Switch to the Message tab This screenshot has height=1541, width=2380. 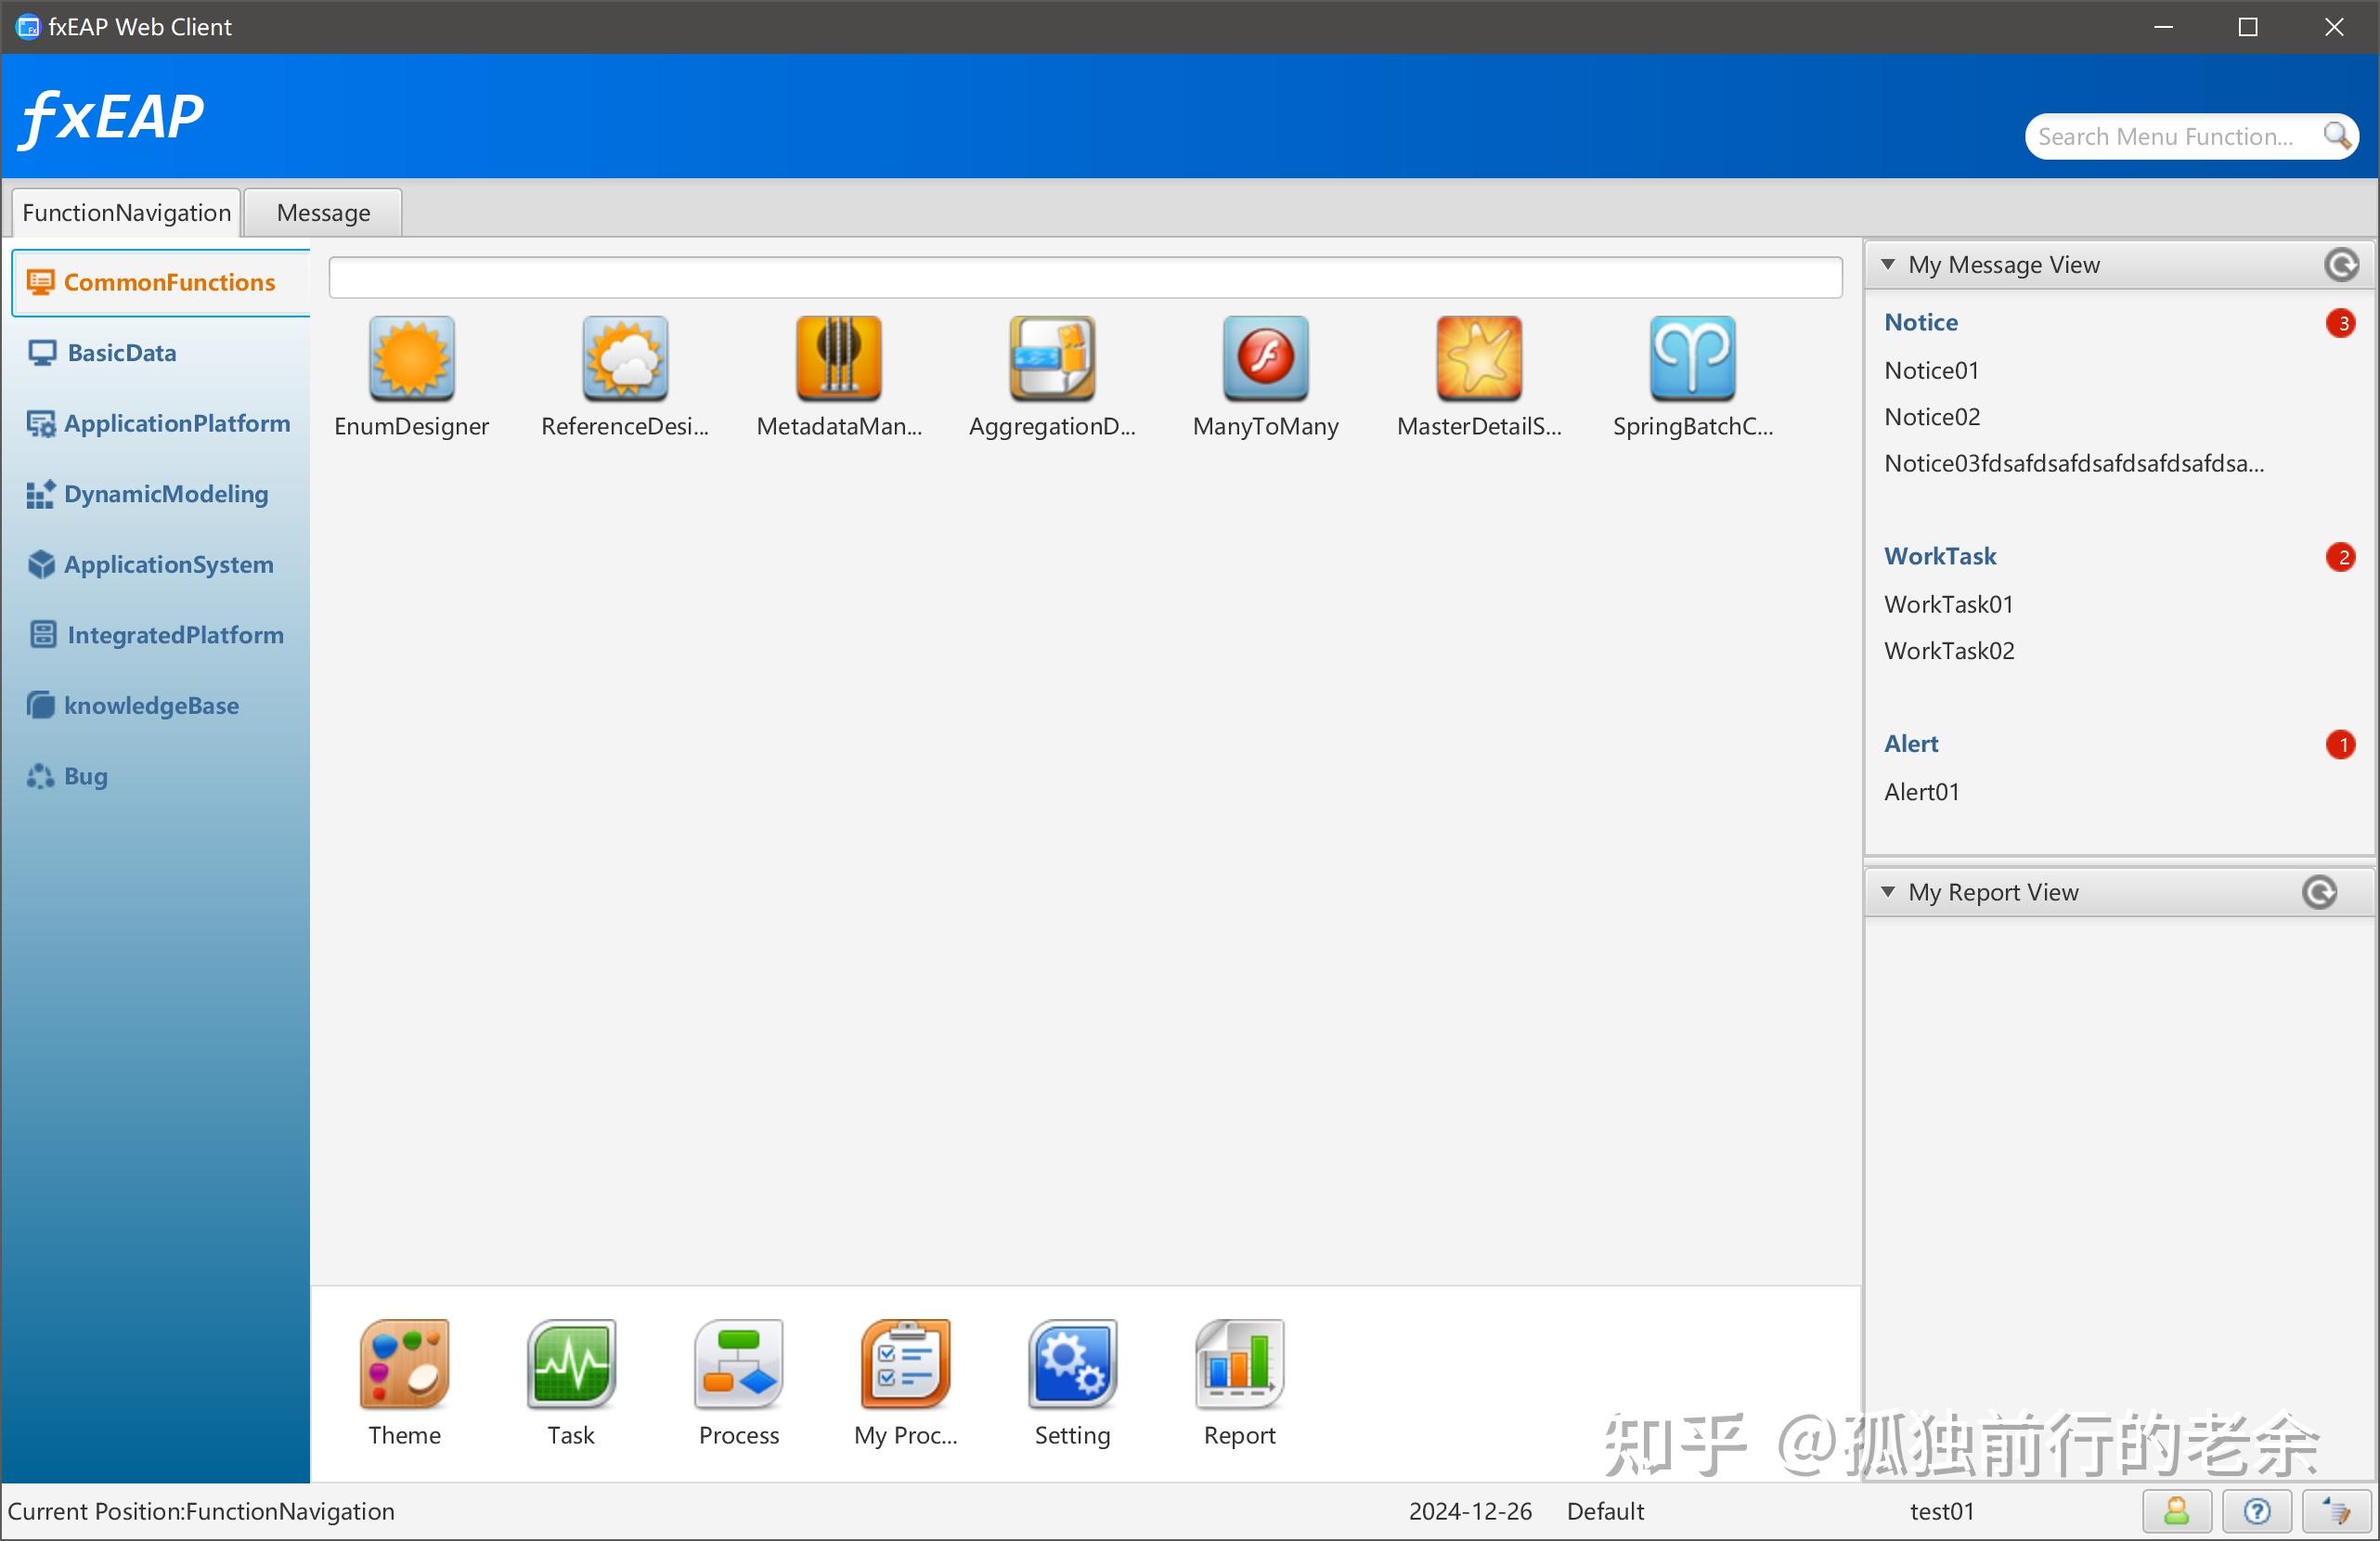pyautogui.click(x=322, y=212)
